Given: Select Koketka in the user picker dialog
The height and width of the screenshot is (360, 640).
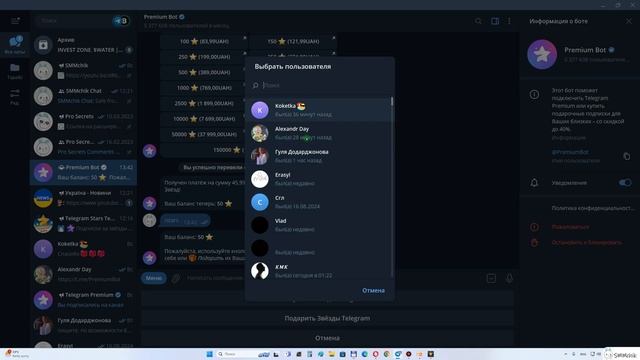Looking at the screenshot, I should pos(318,110).
